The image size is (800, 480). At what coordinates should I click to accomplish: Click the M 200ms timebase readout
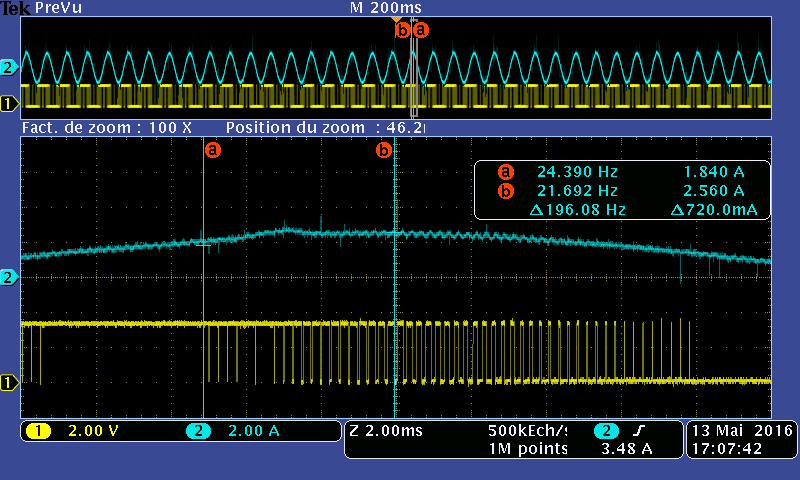tap(386, 8)
